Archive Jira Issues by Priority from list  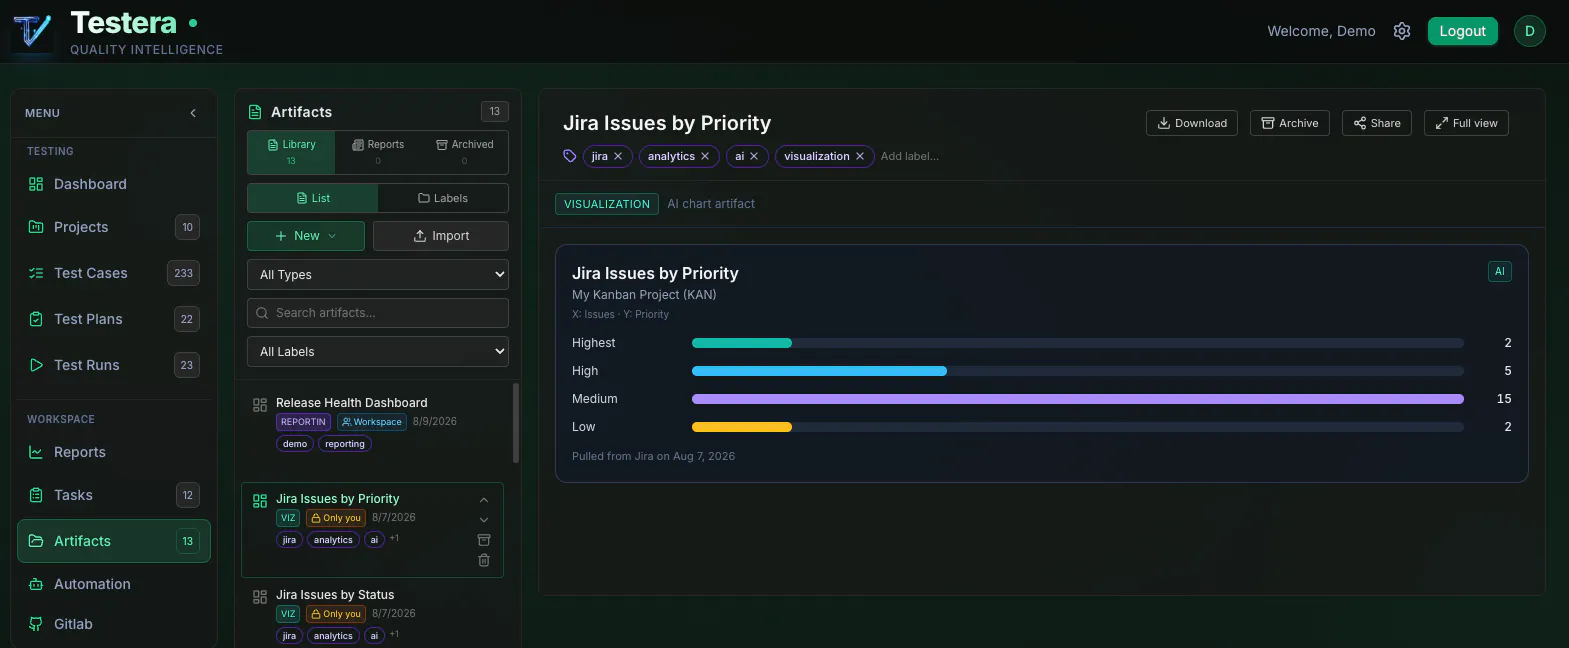[484, 540]
